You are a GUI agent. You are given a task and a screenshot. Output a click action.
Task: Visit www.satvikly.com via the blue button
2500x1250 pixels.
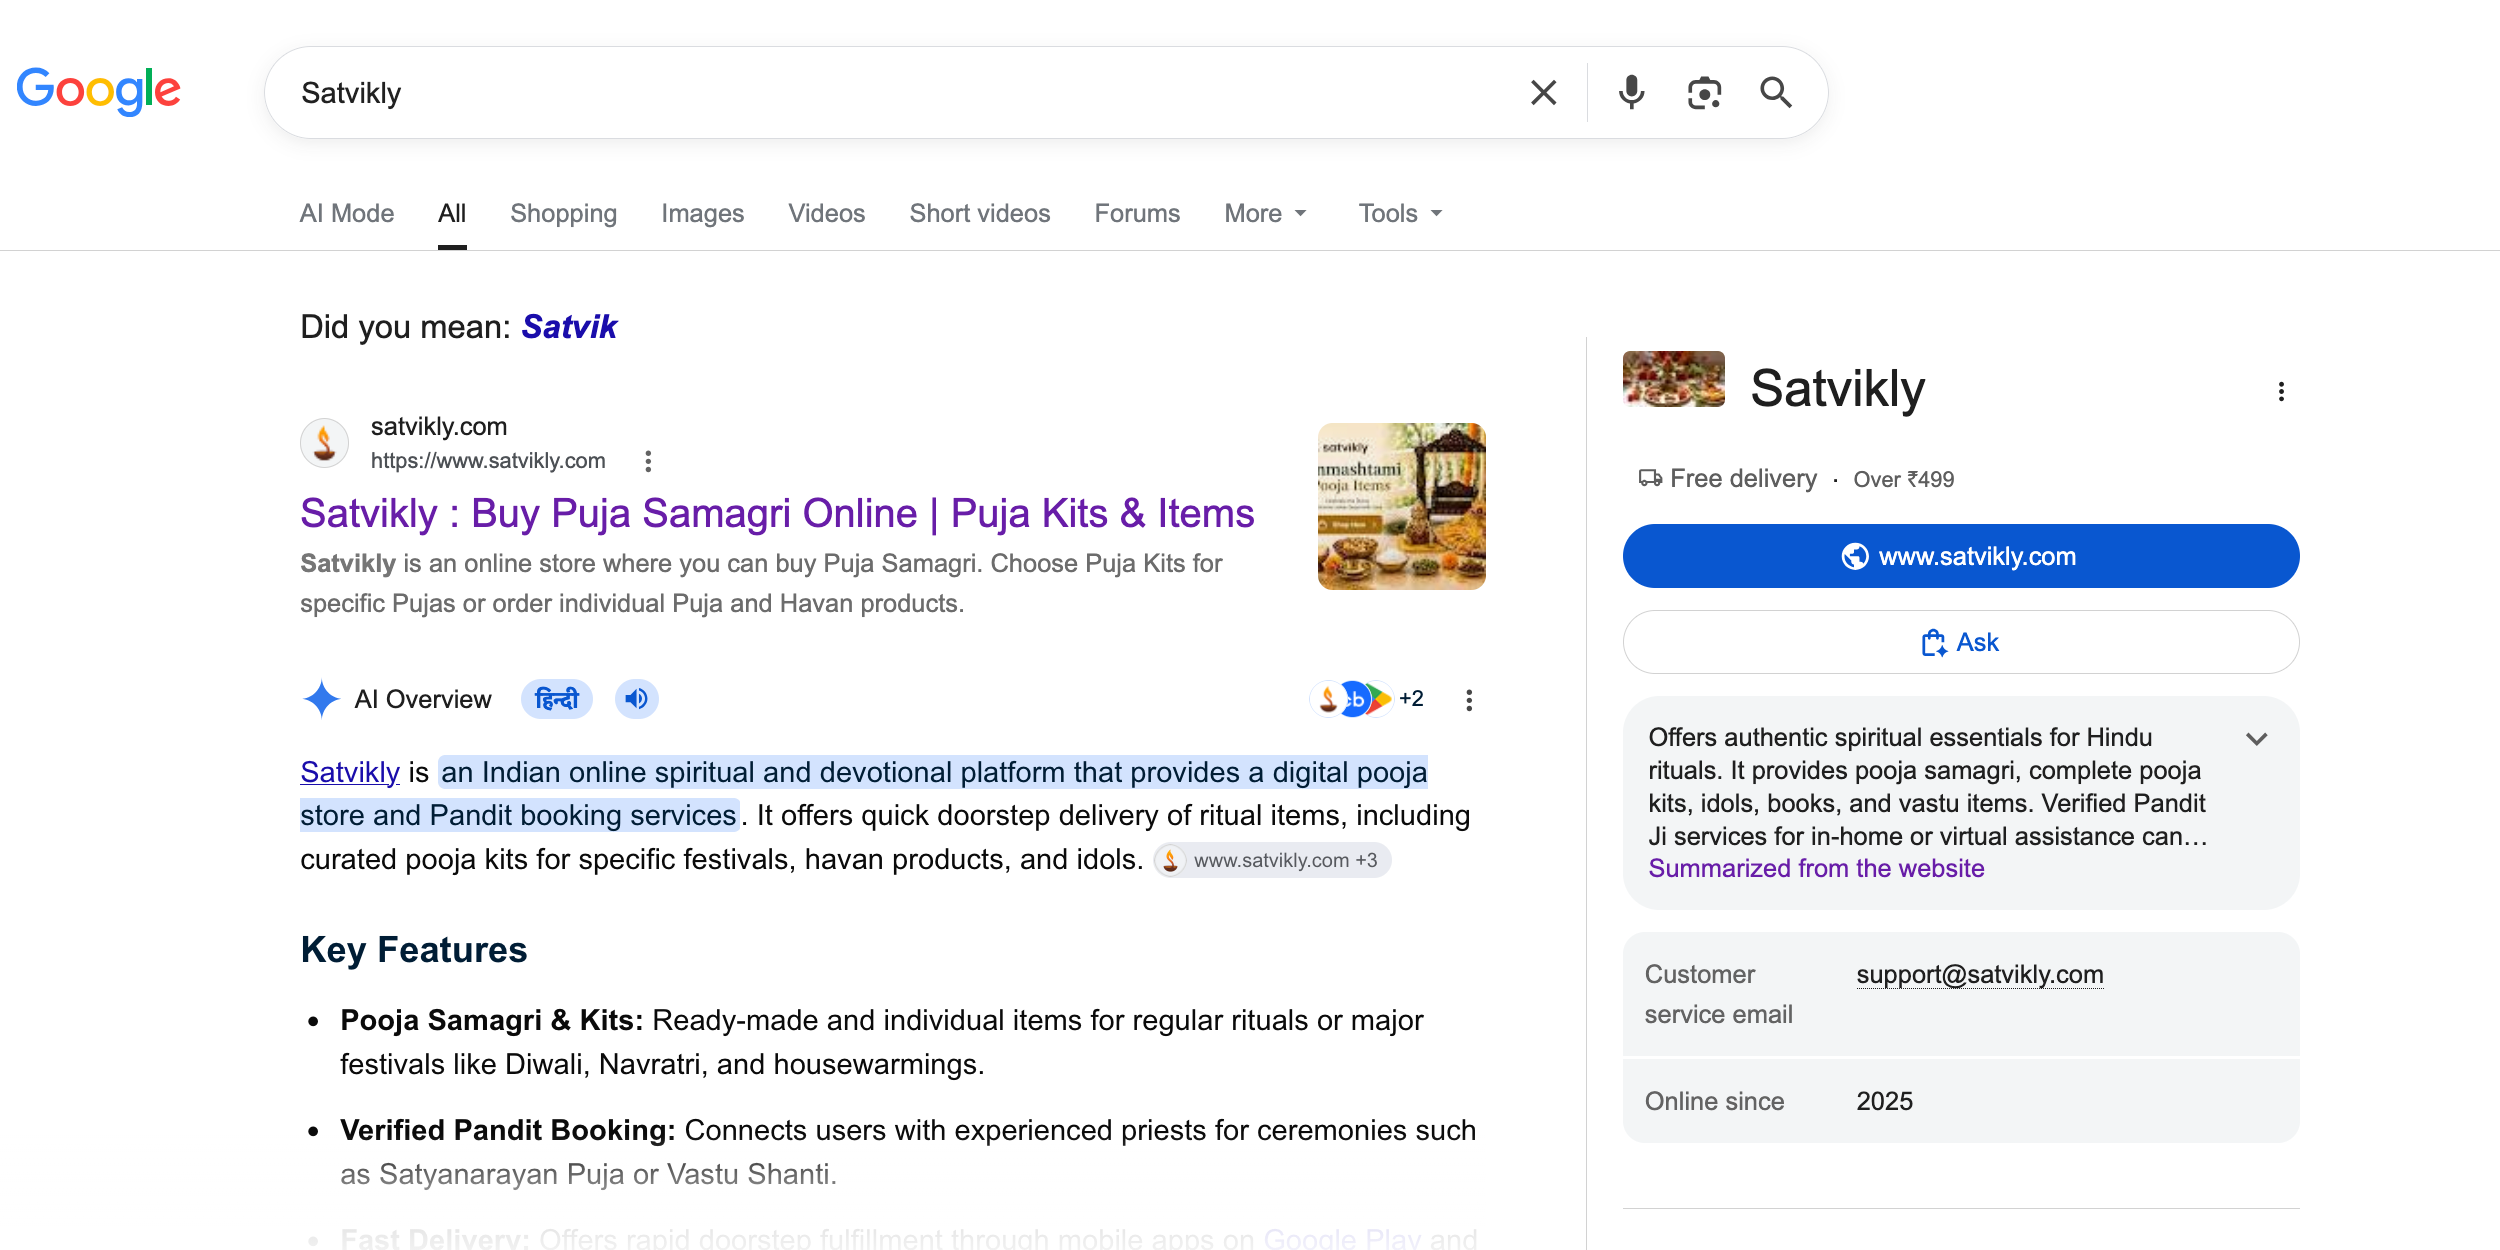pyautogui.click(x=1960, y=556)
